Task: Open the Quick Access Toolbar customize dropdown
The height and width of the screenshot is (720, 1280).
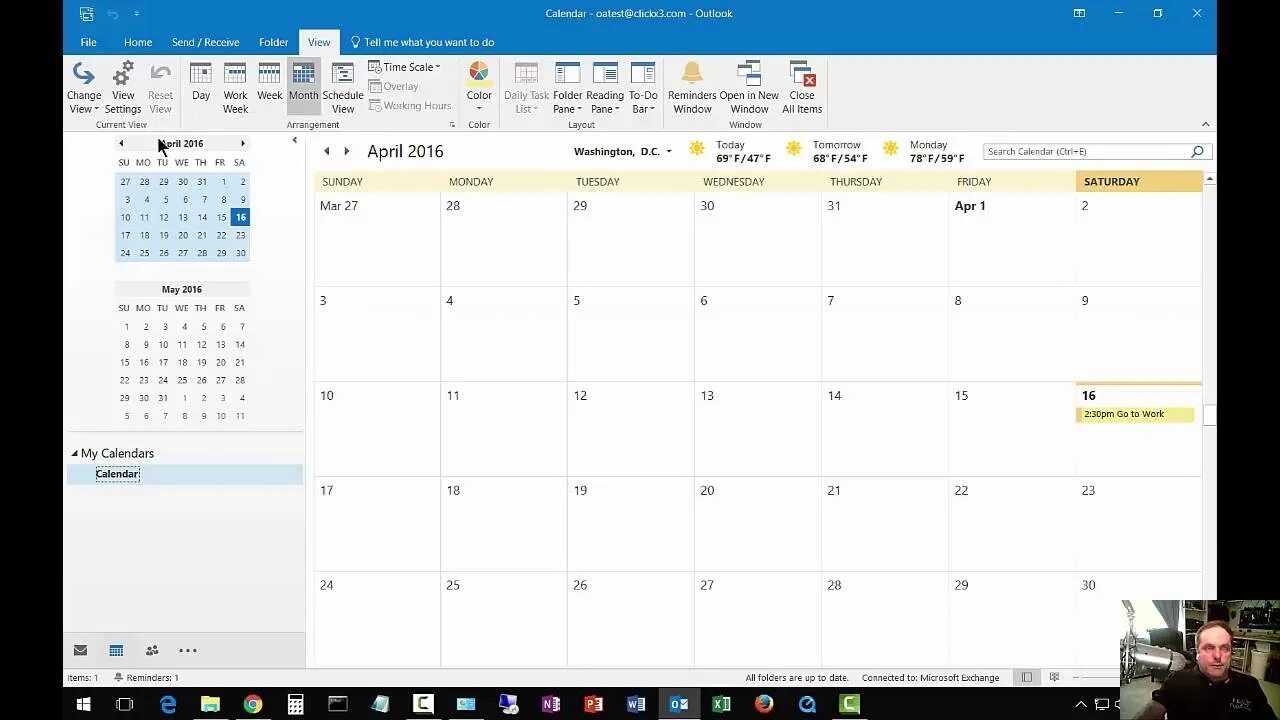Action: pos(136,14)
